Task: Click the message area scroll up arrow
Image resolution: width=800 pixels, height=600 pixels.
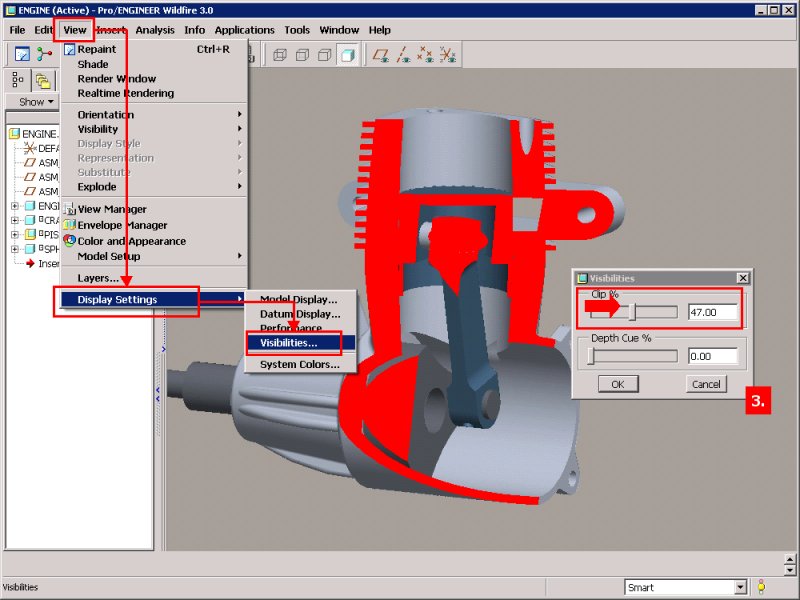Action: [790, 559]
